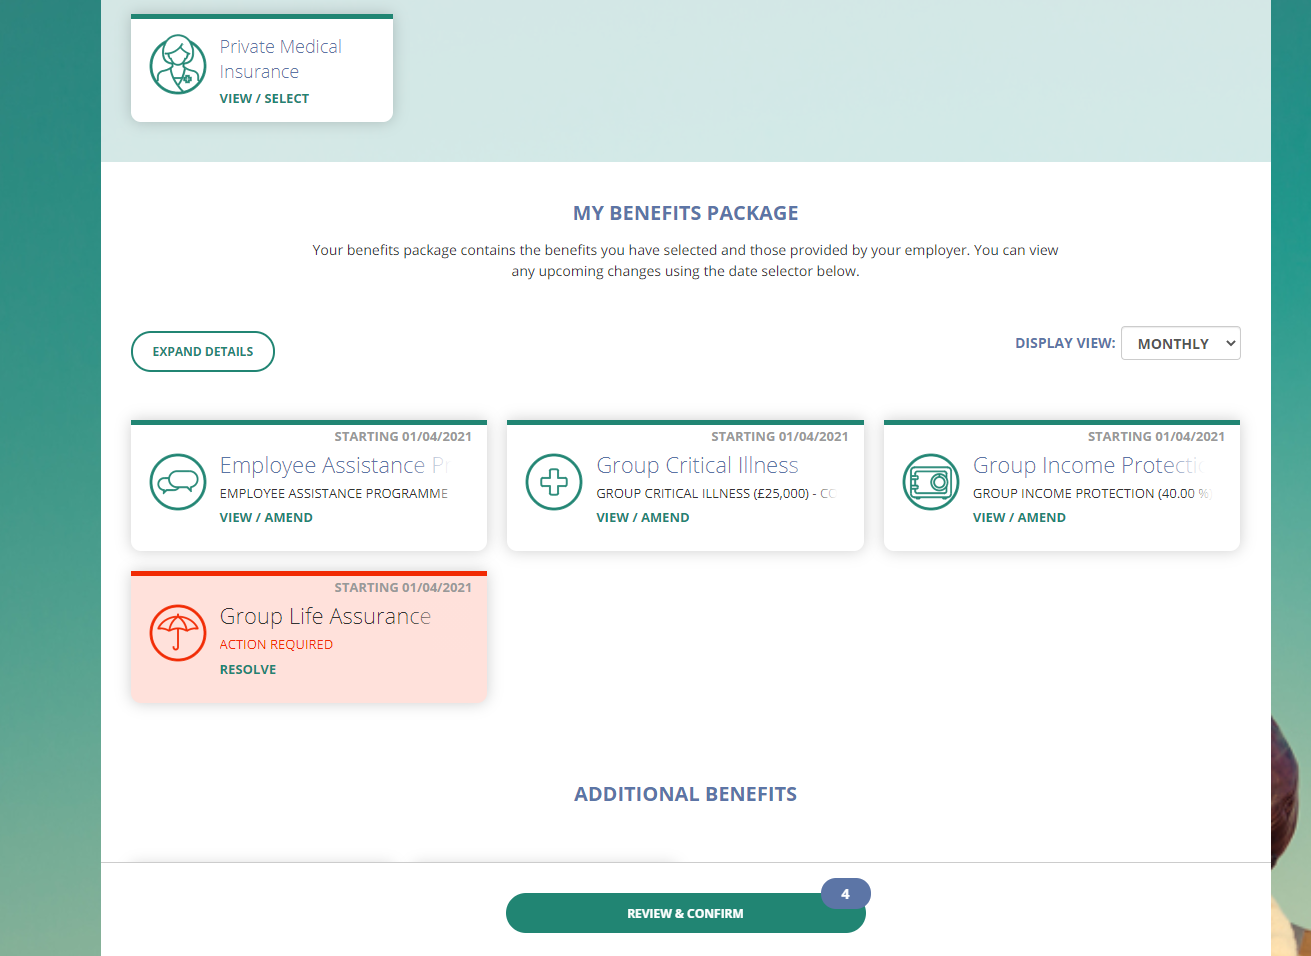Click the Private Medical Insurance nurse icon
The image size is (1311, 956).
178,65
